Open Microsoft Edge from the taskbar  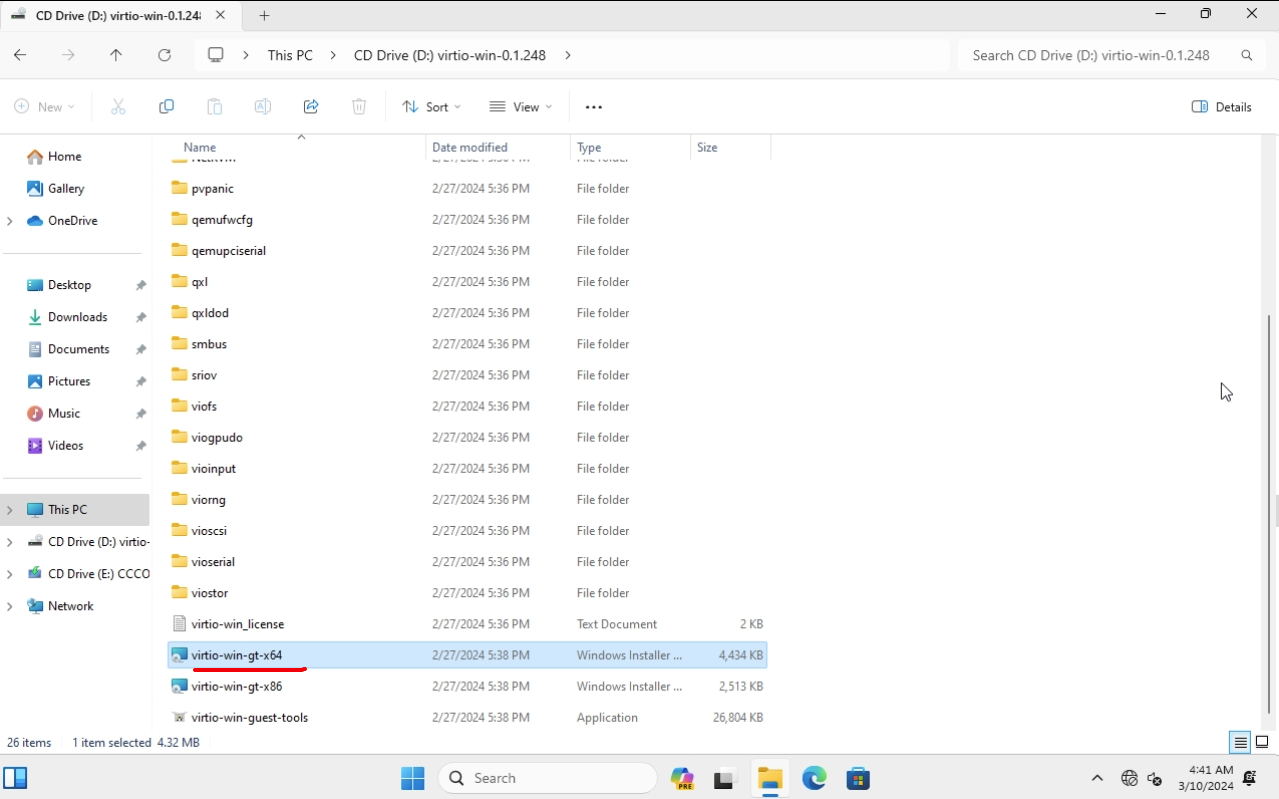pyautogui.click(x=814, y=778)
